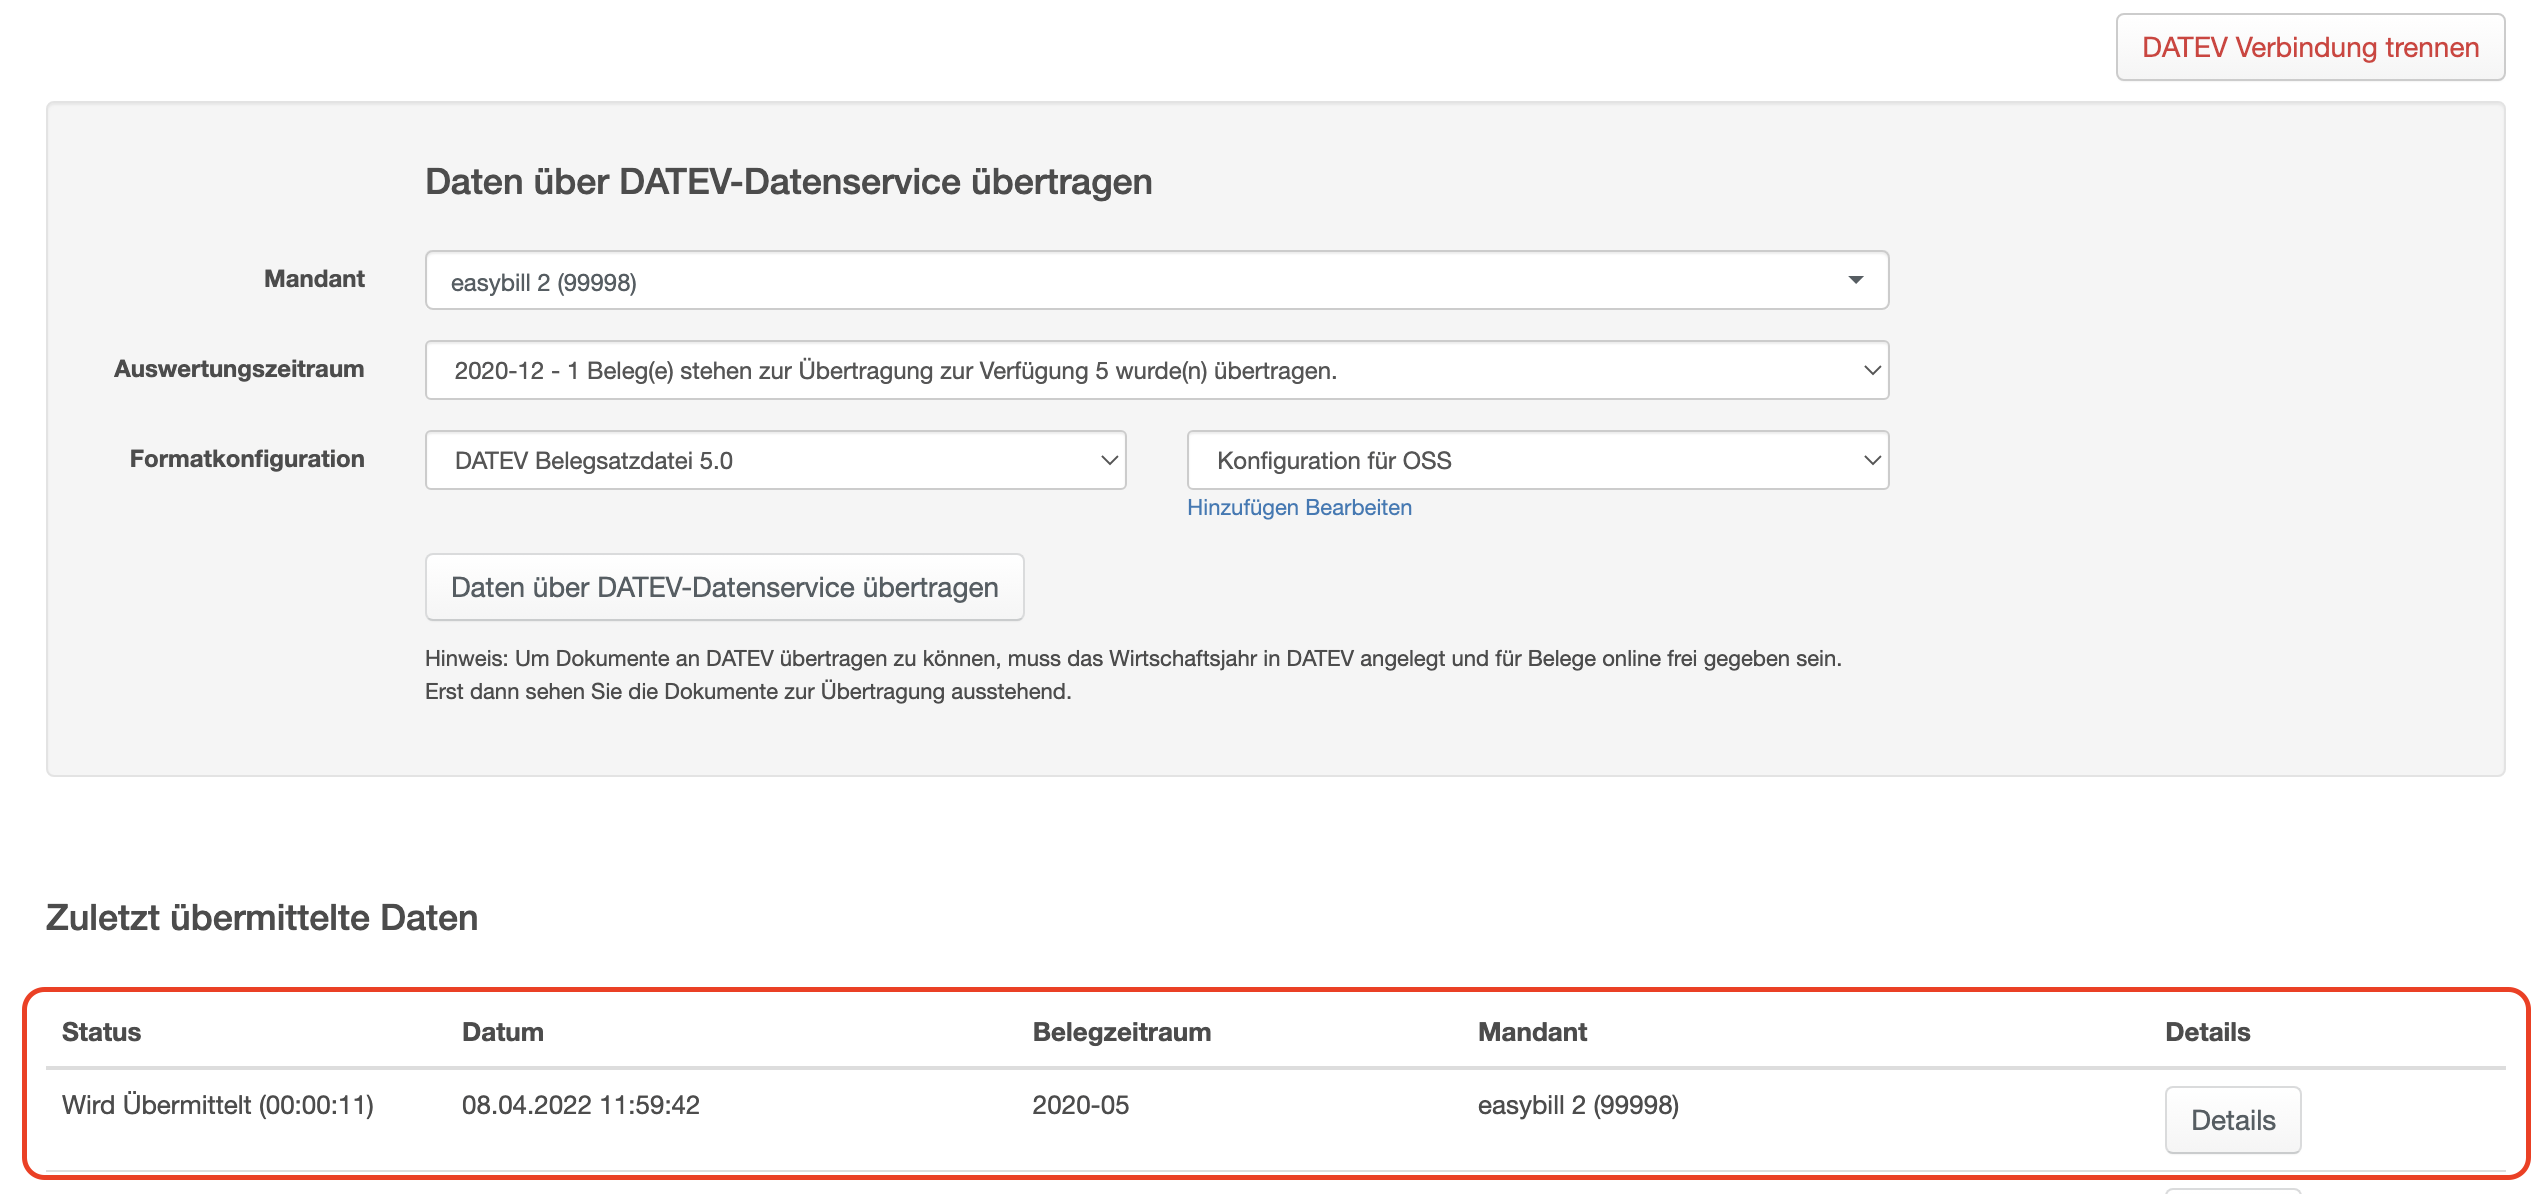The image size is (2548, 1194).
Task: Open the DATEV Belegsatzdatei 5.0 format dropdown
Action: [x=775, y=461]
